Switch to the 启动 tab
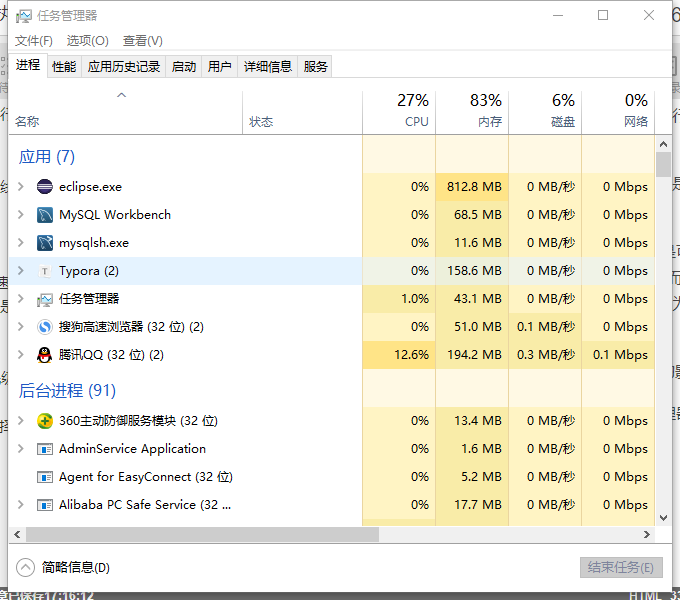 184,67
